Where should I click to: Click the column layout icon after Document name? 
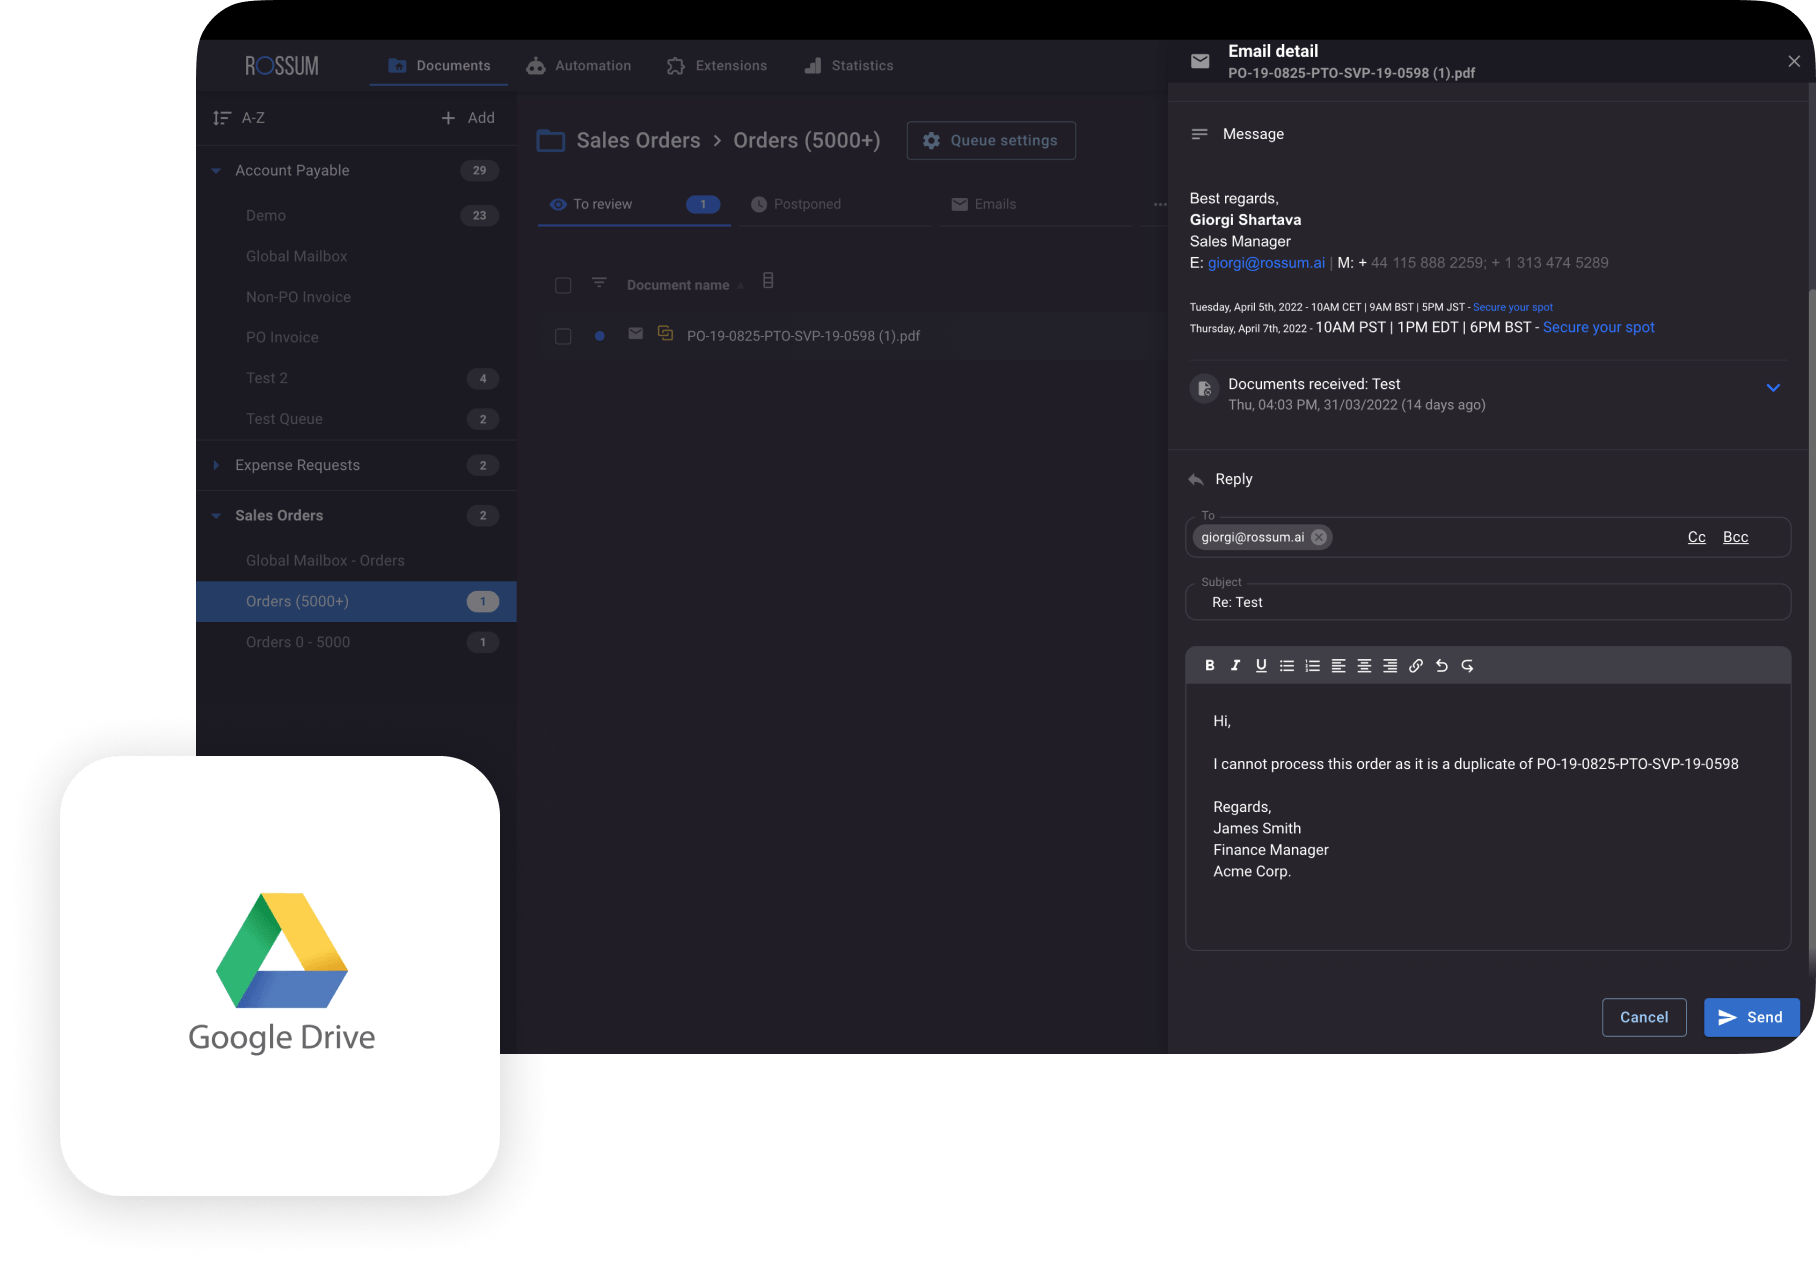pyautogui.click(x=768, y=281)
